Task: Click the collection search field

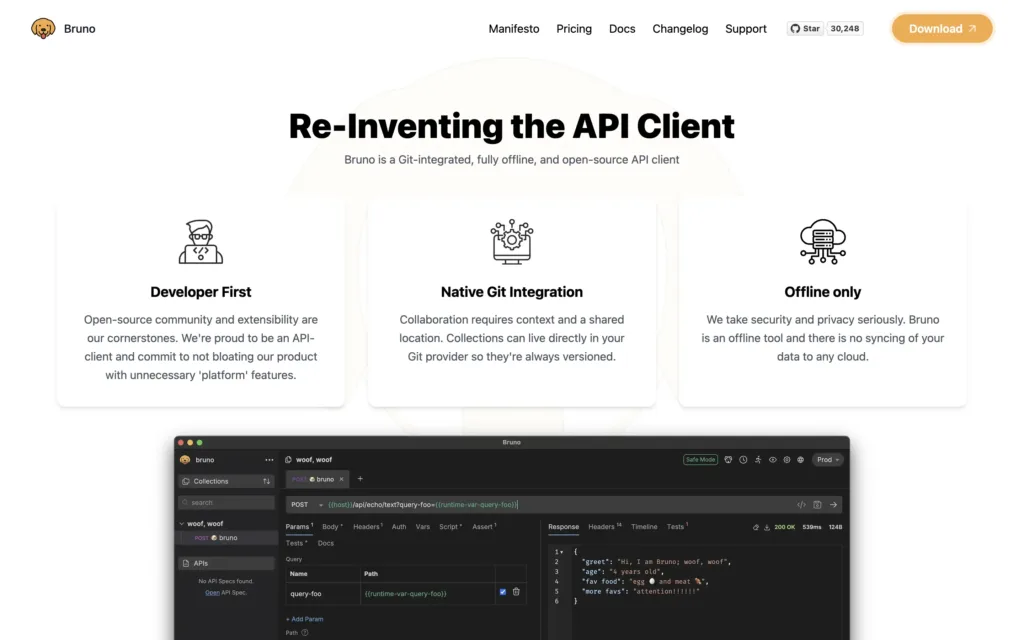Action: (x=226, y=503)
